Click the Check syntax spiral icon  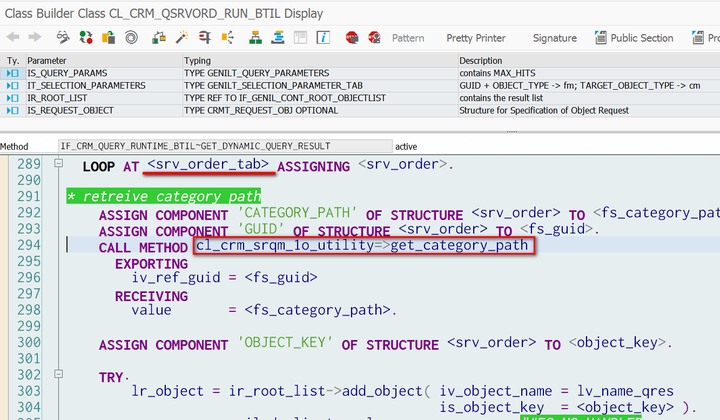coord(131,38)
